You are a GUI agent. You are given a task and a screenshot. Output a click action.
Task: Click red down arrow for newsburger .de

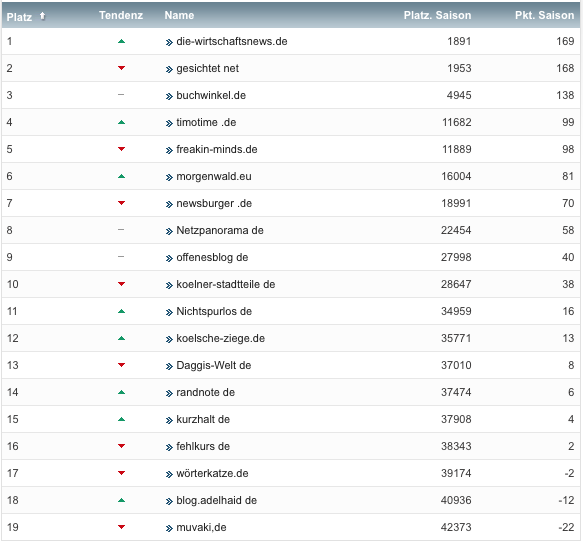point(121,203)
